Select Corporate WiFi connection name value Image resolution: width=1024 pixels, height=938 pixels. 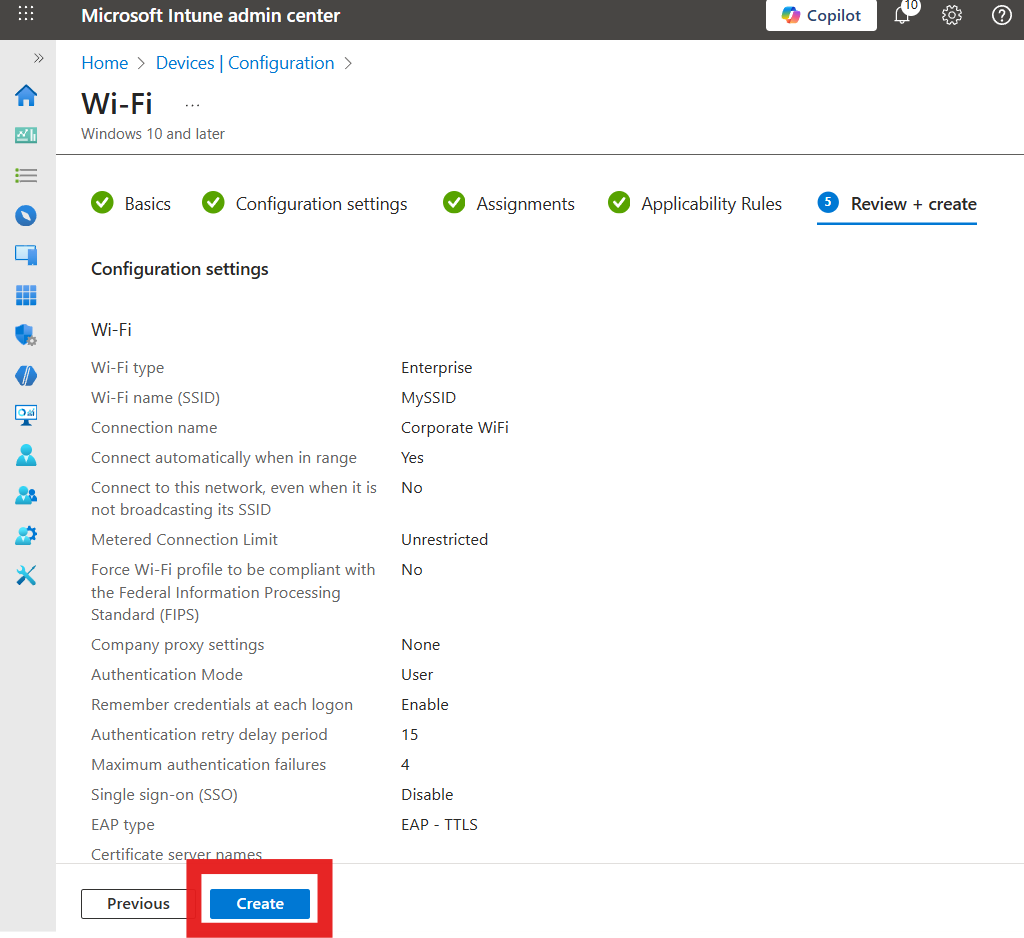[455, 428]
